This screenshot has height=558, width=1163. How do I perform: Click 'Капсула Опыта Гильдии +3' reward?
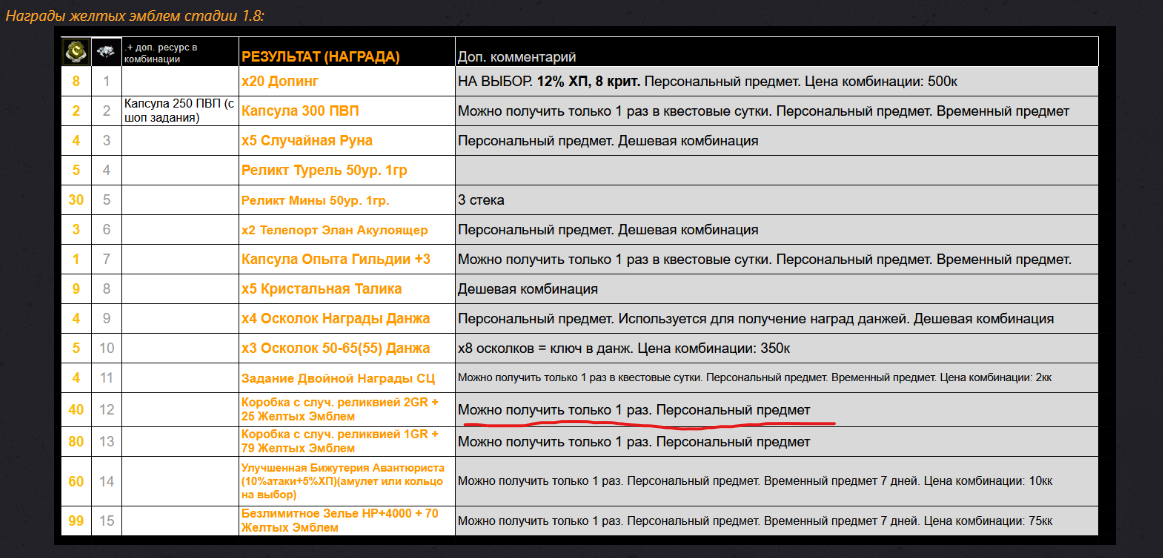[x=335, y=259]
